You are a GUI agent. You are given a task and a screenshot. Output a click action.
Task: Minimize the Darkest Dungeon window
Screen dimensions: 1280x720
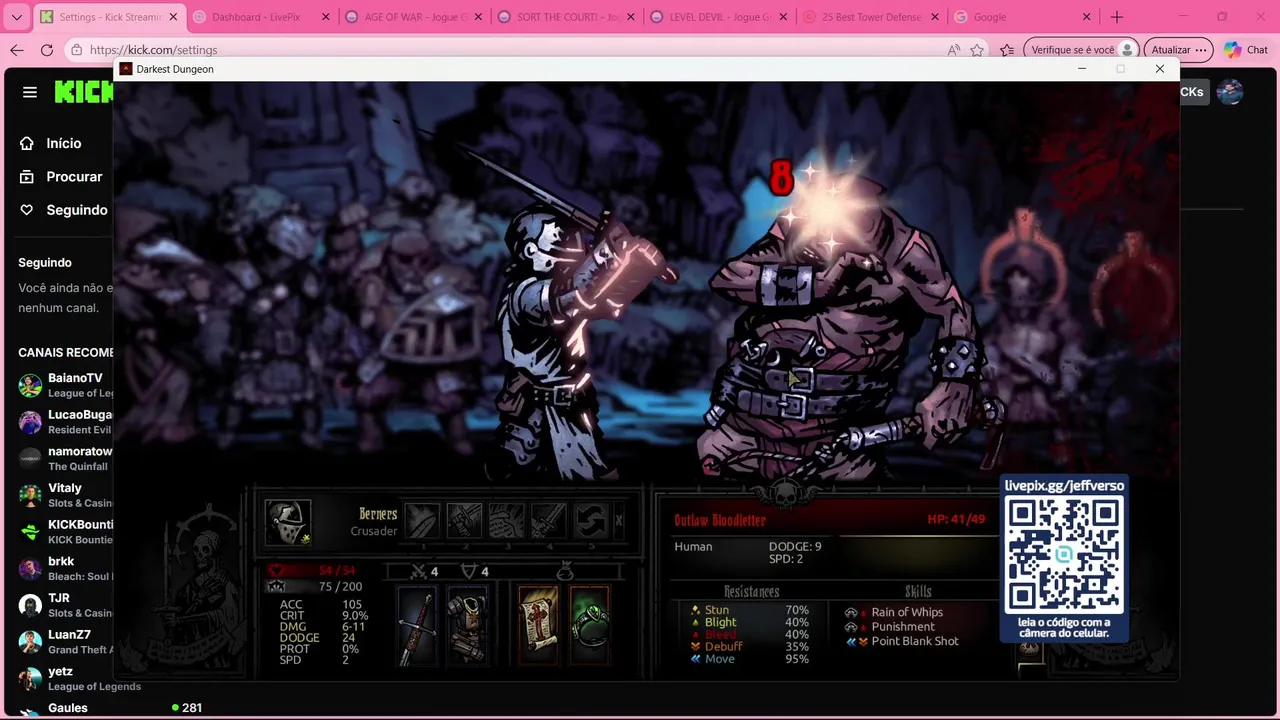[1081, 69]
